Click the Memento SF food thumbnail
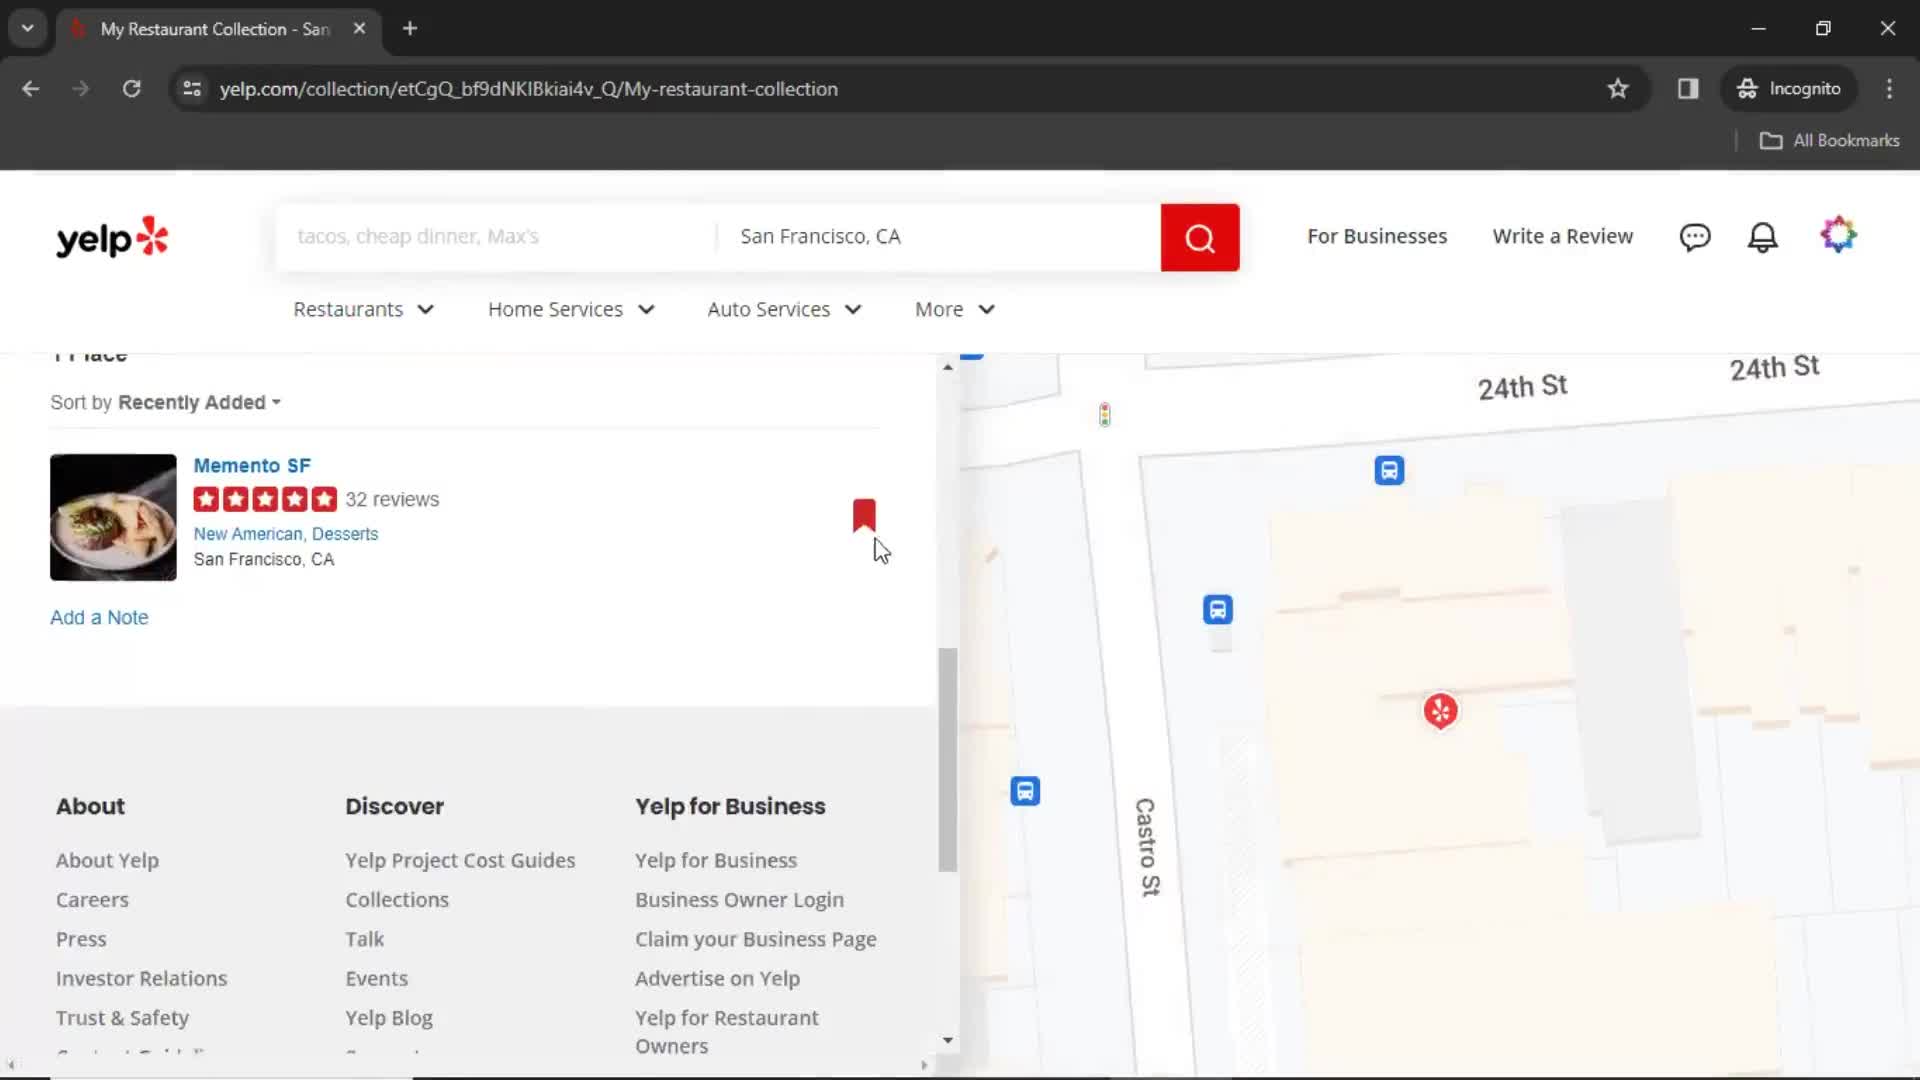The image size is (1920, 1080). [113, 517]
